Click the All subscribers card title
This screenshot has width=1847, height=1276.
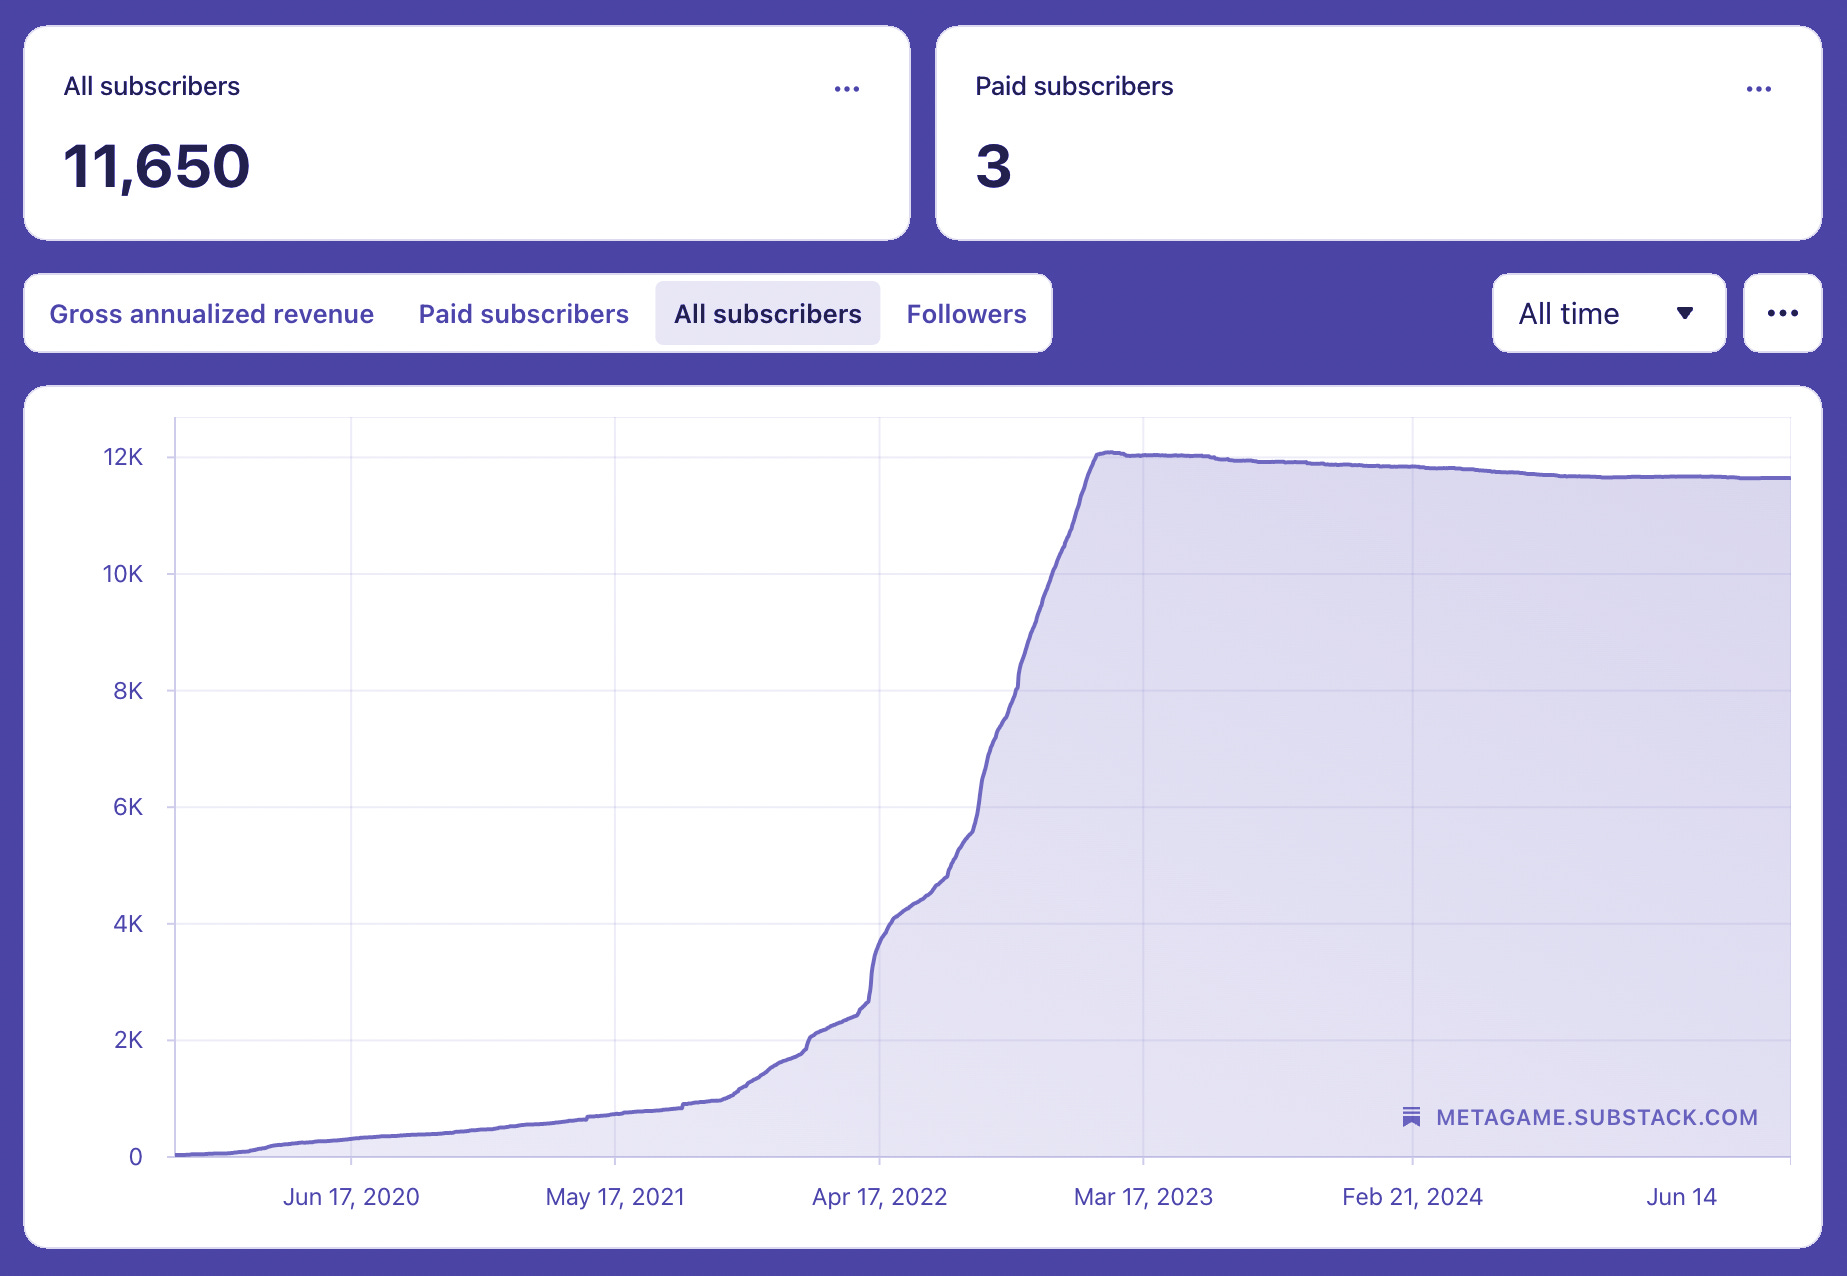[152, 86]
